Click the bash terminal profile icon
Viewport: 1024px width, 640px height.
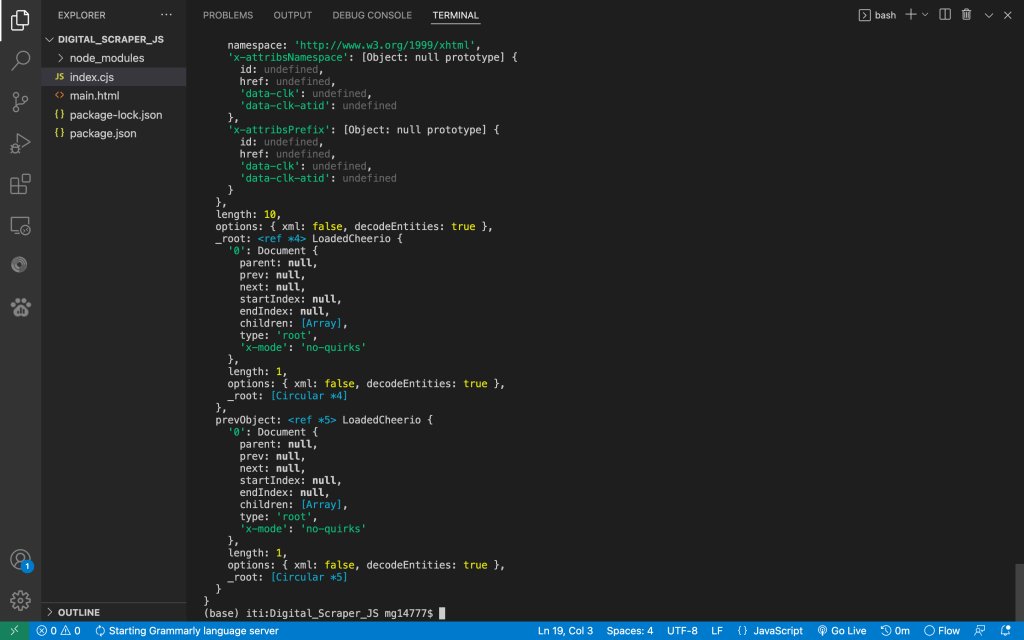coord(864,15)
